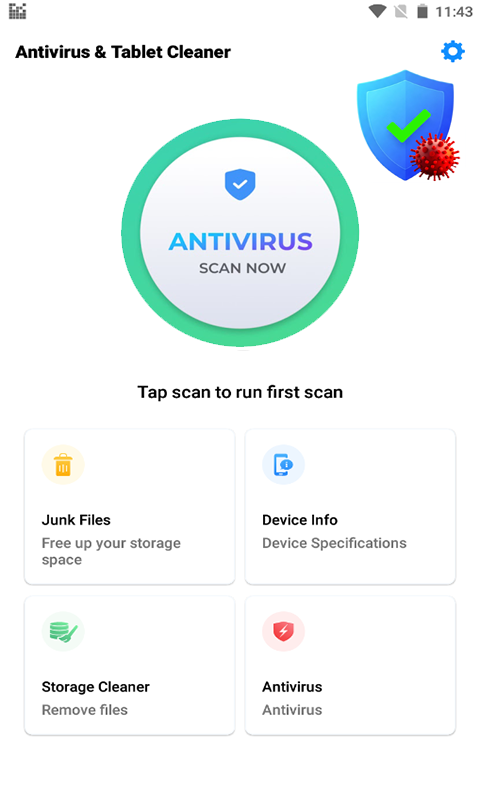Open settings via the blue gear icon

tap(452, 52)
